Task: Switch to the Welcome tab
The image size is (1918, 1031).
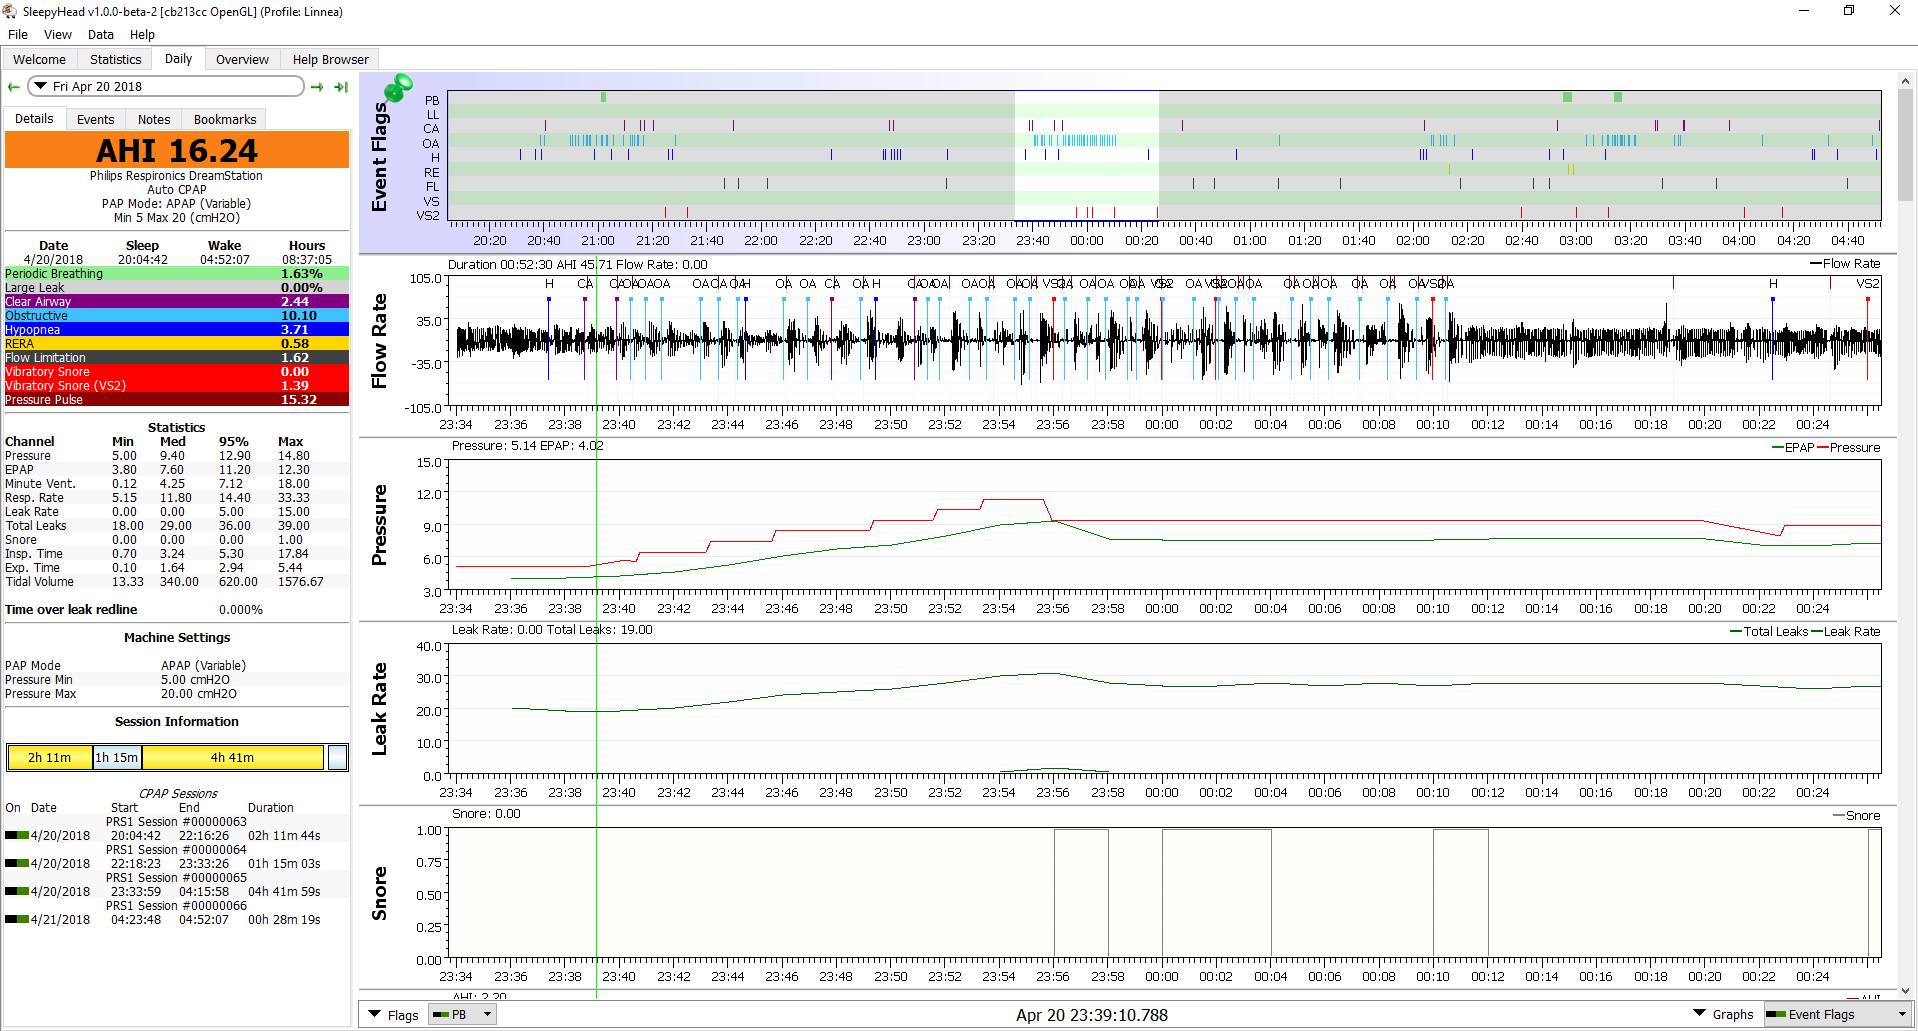Action: point(39,60)
